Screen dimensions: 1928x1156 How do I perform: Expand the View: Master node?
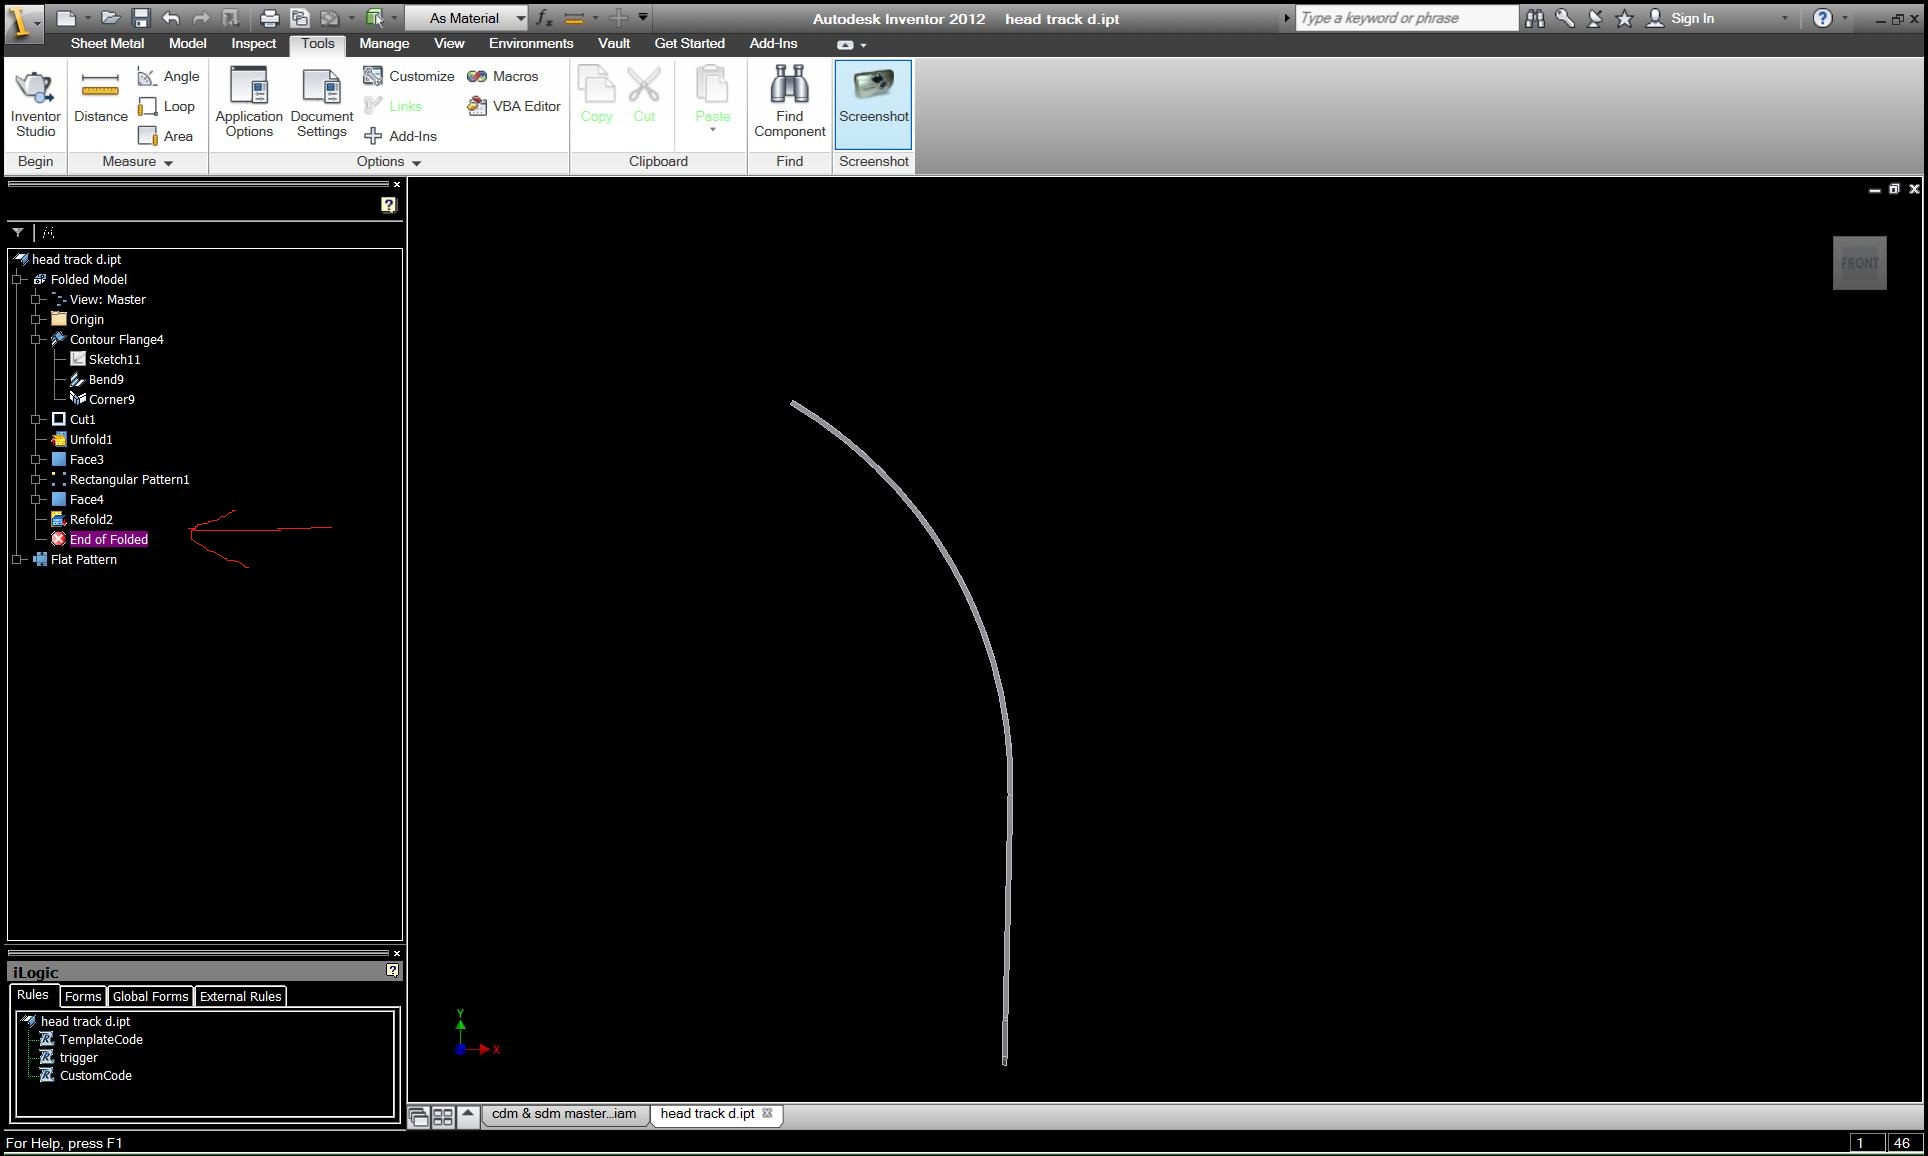[x=36, y=299]
